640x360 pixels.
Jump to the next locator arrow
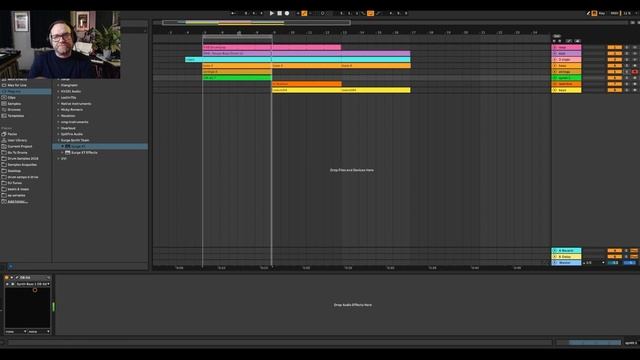tap(559, 41)
